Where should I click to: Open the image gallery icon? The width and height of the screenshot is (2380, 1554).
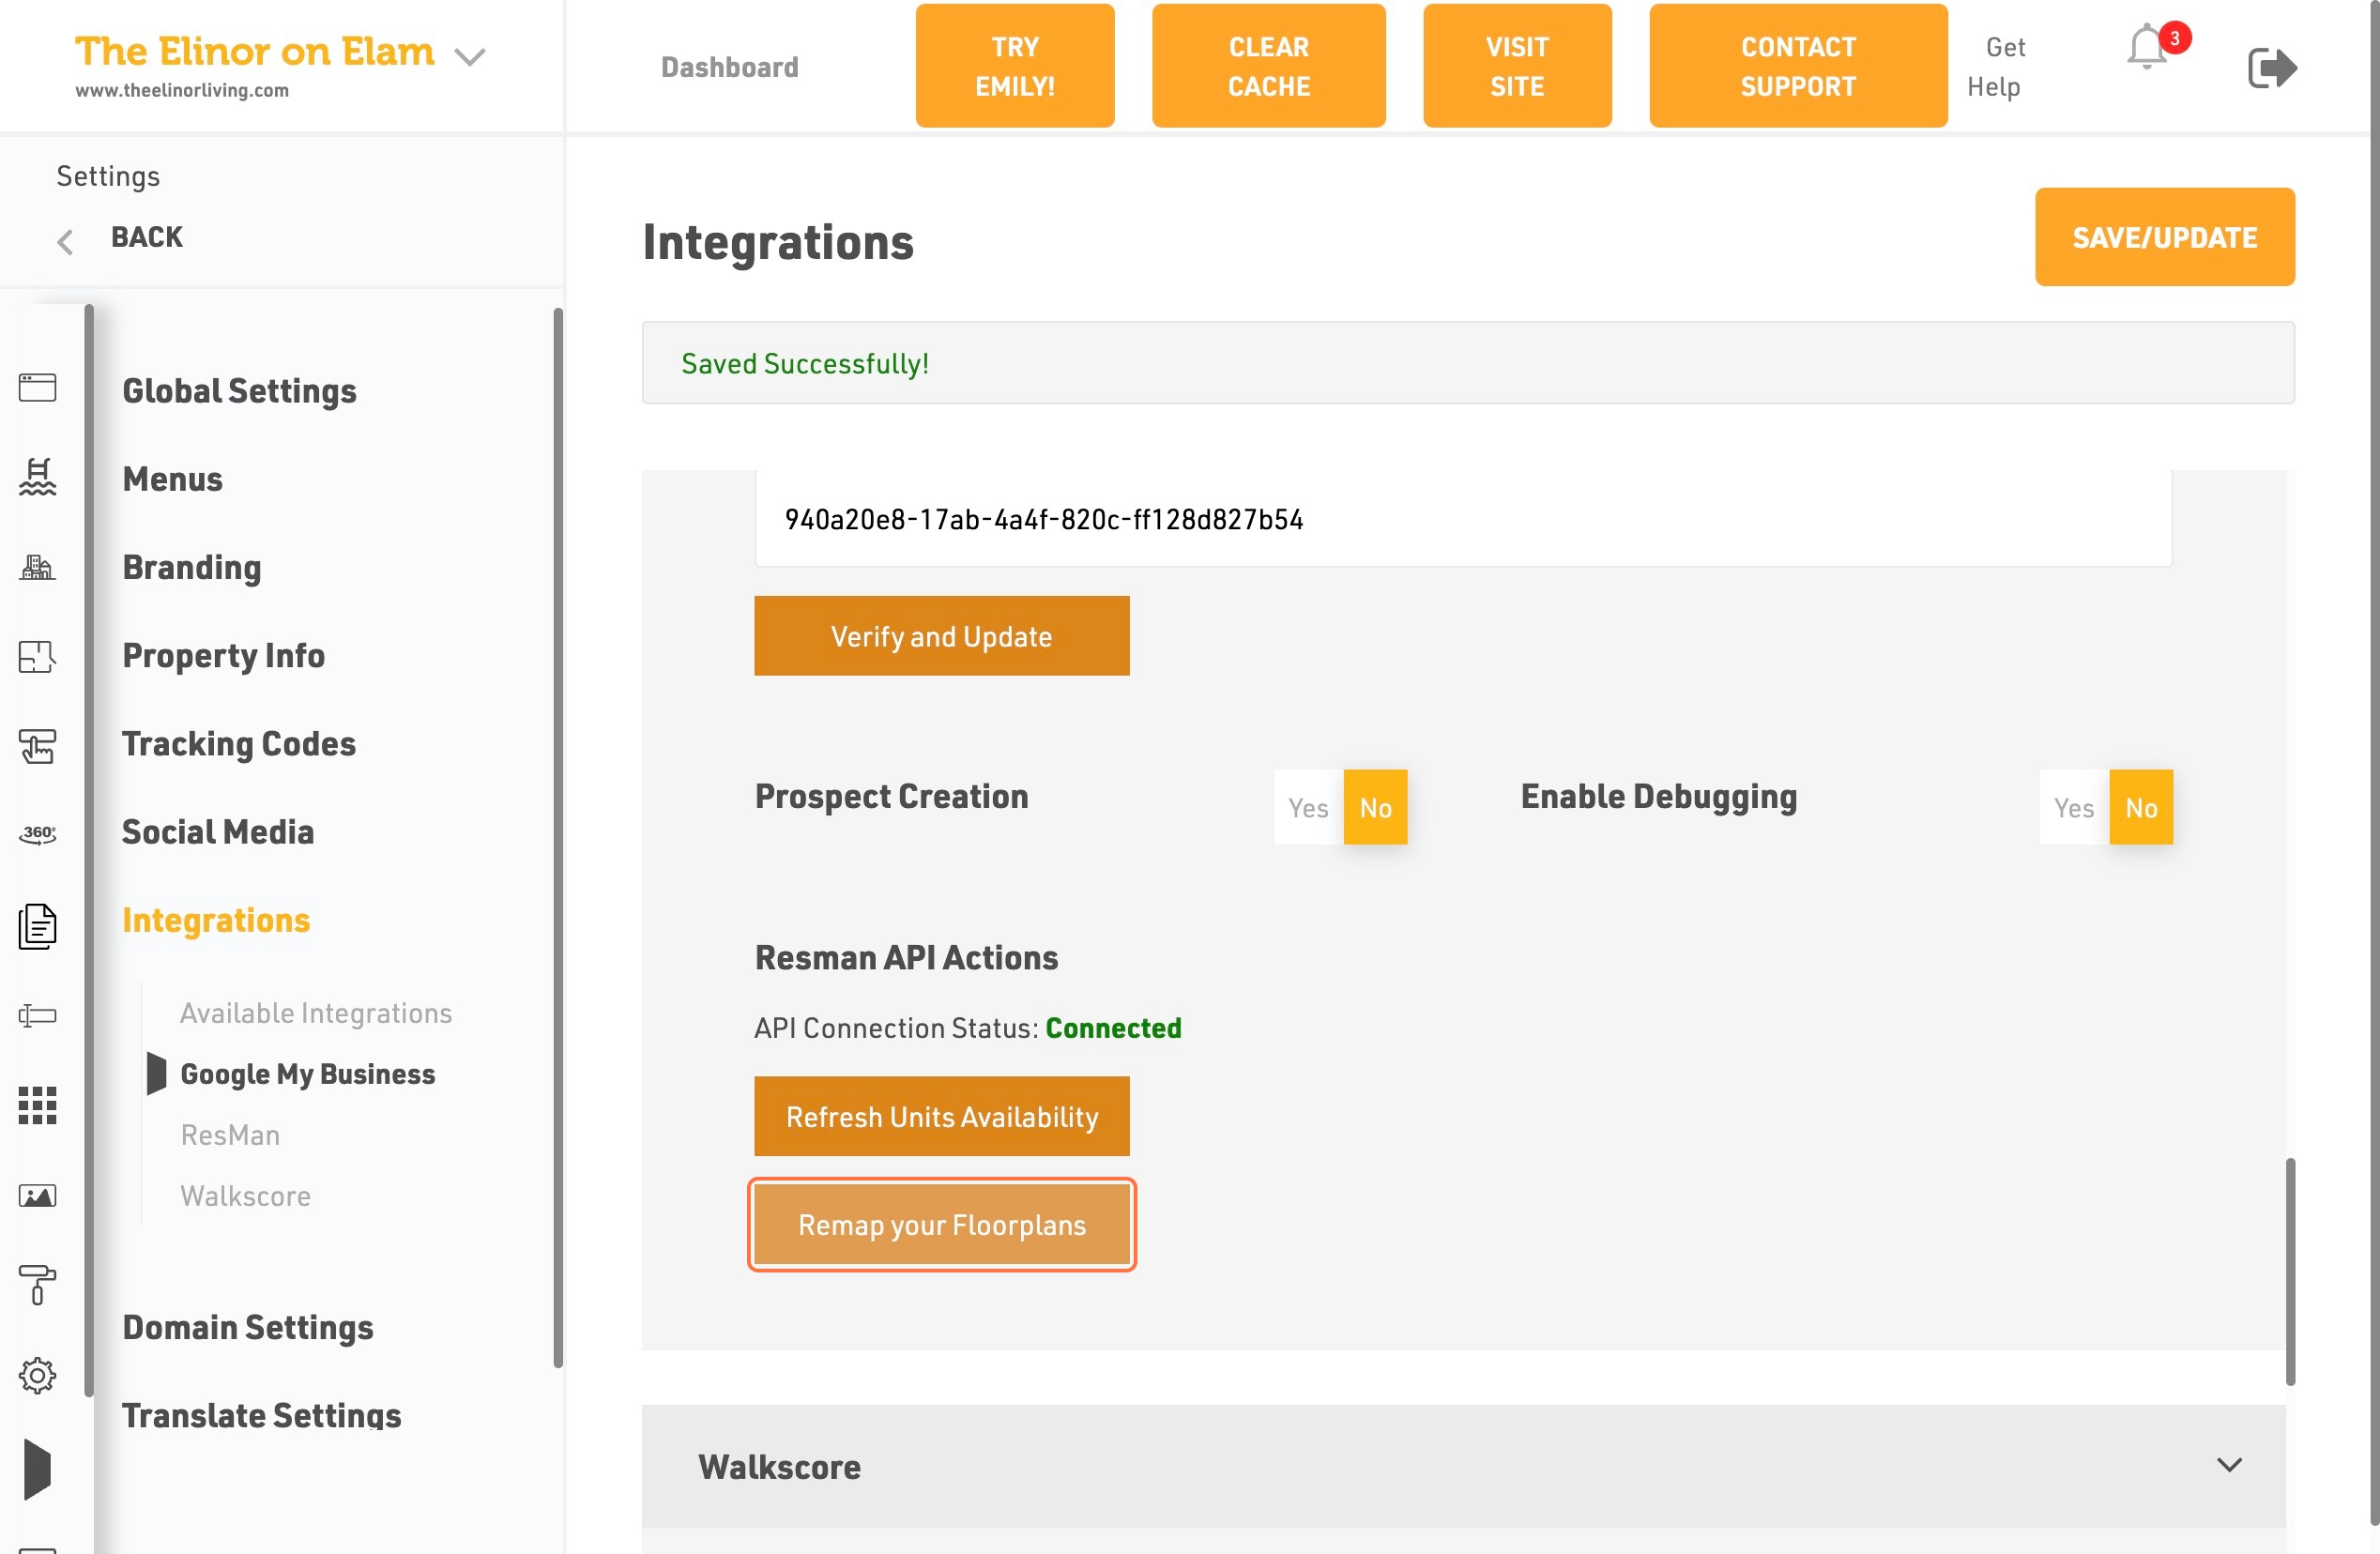(38, 1195)
